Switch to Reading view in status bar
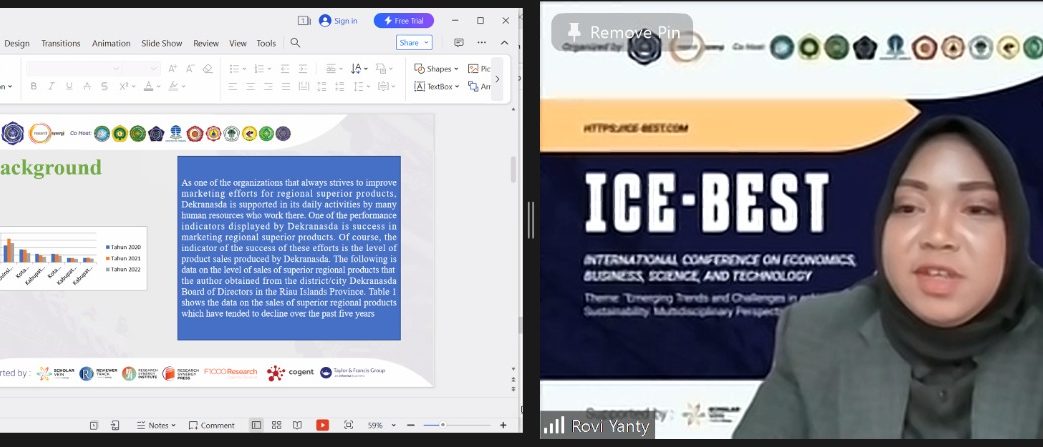The width and height of the screenshot is (1043, 447). (297, 425)
